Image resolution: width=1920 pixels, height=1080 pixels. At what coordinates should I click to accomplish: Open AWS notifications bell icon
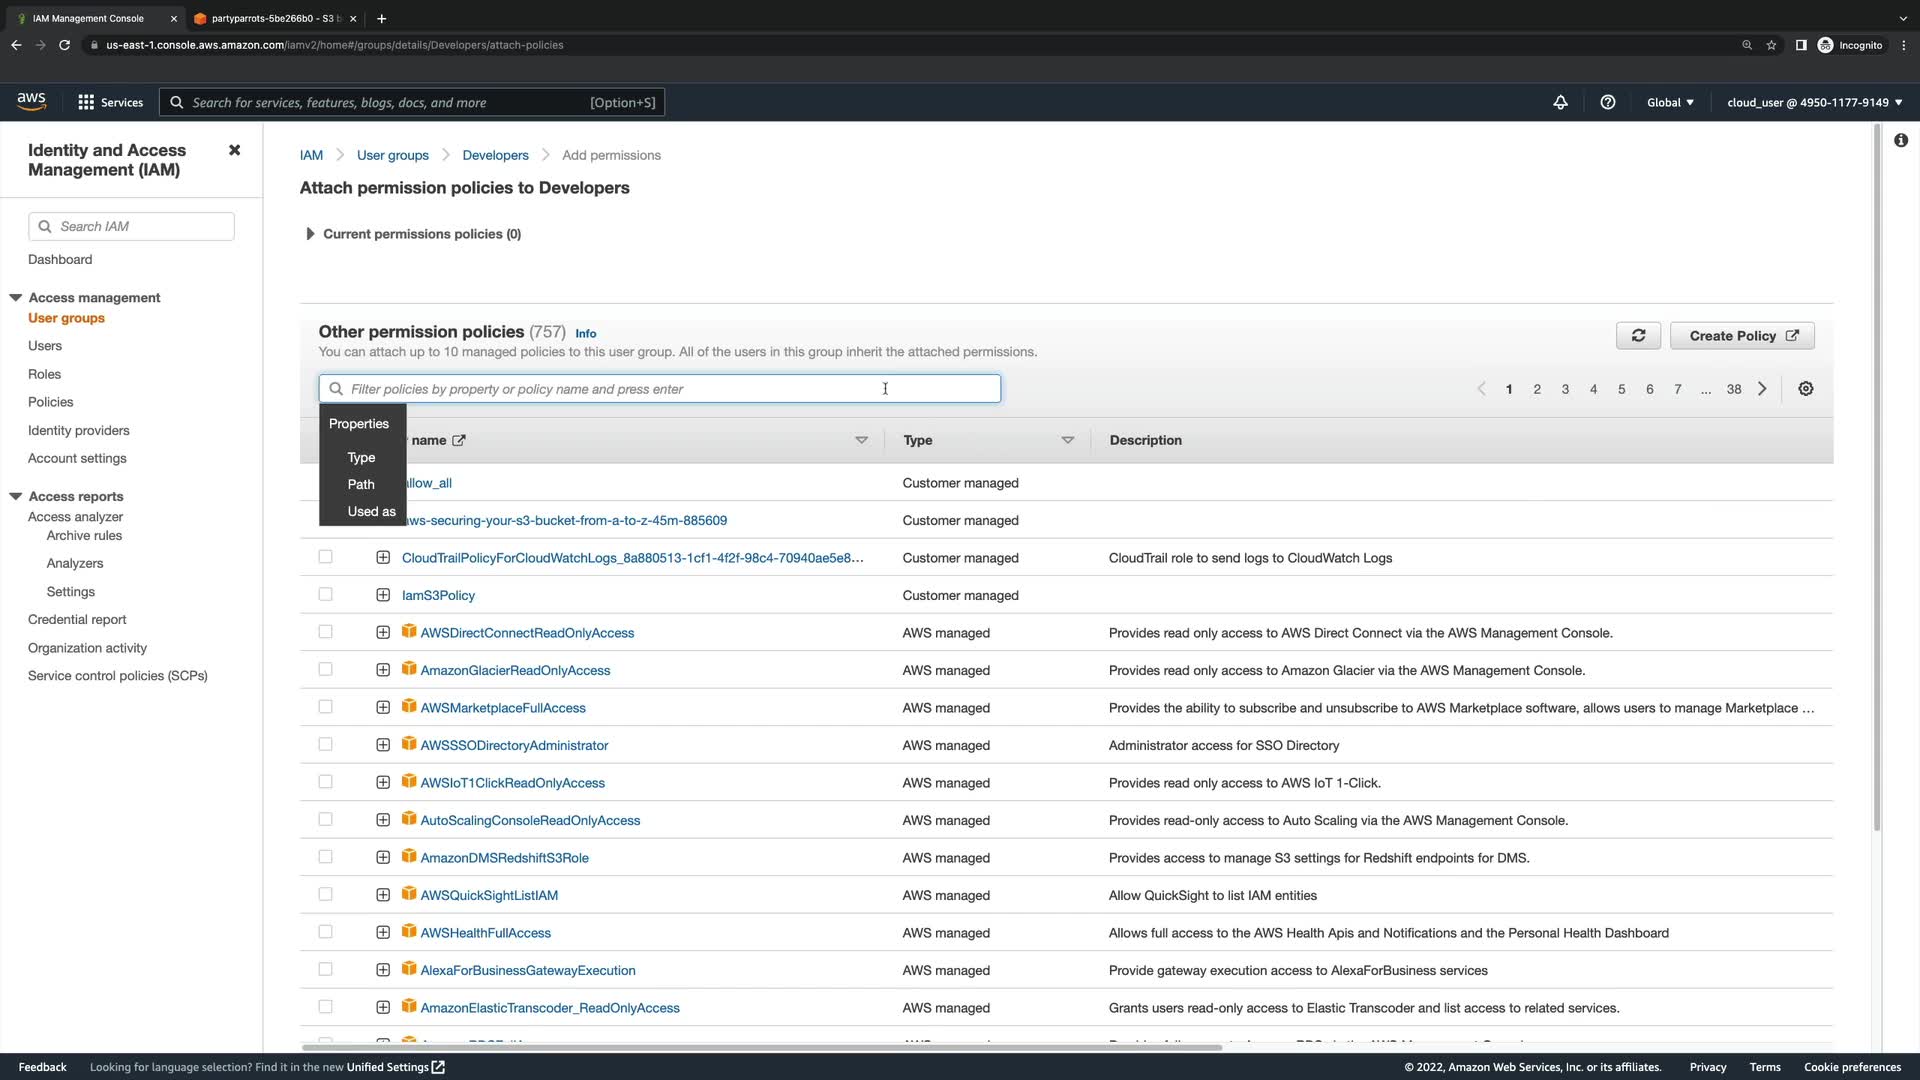point(1560,102)
